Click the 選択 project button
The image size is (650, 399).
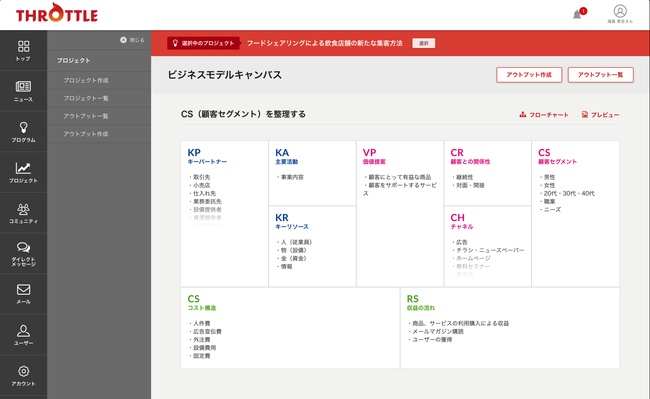424,43
